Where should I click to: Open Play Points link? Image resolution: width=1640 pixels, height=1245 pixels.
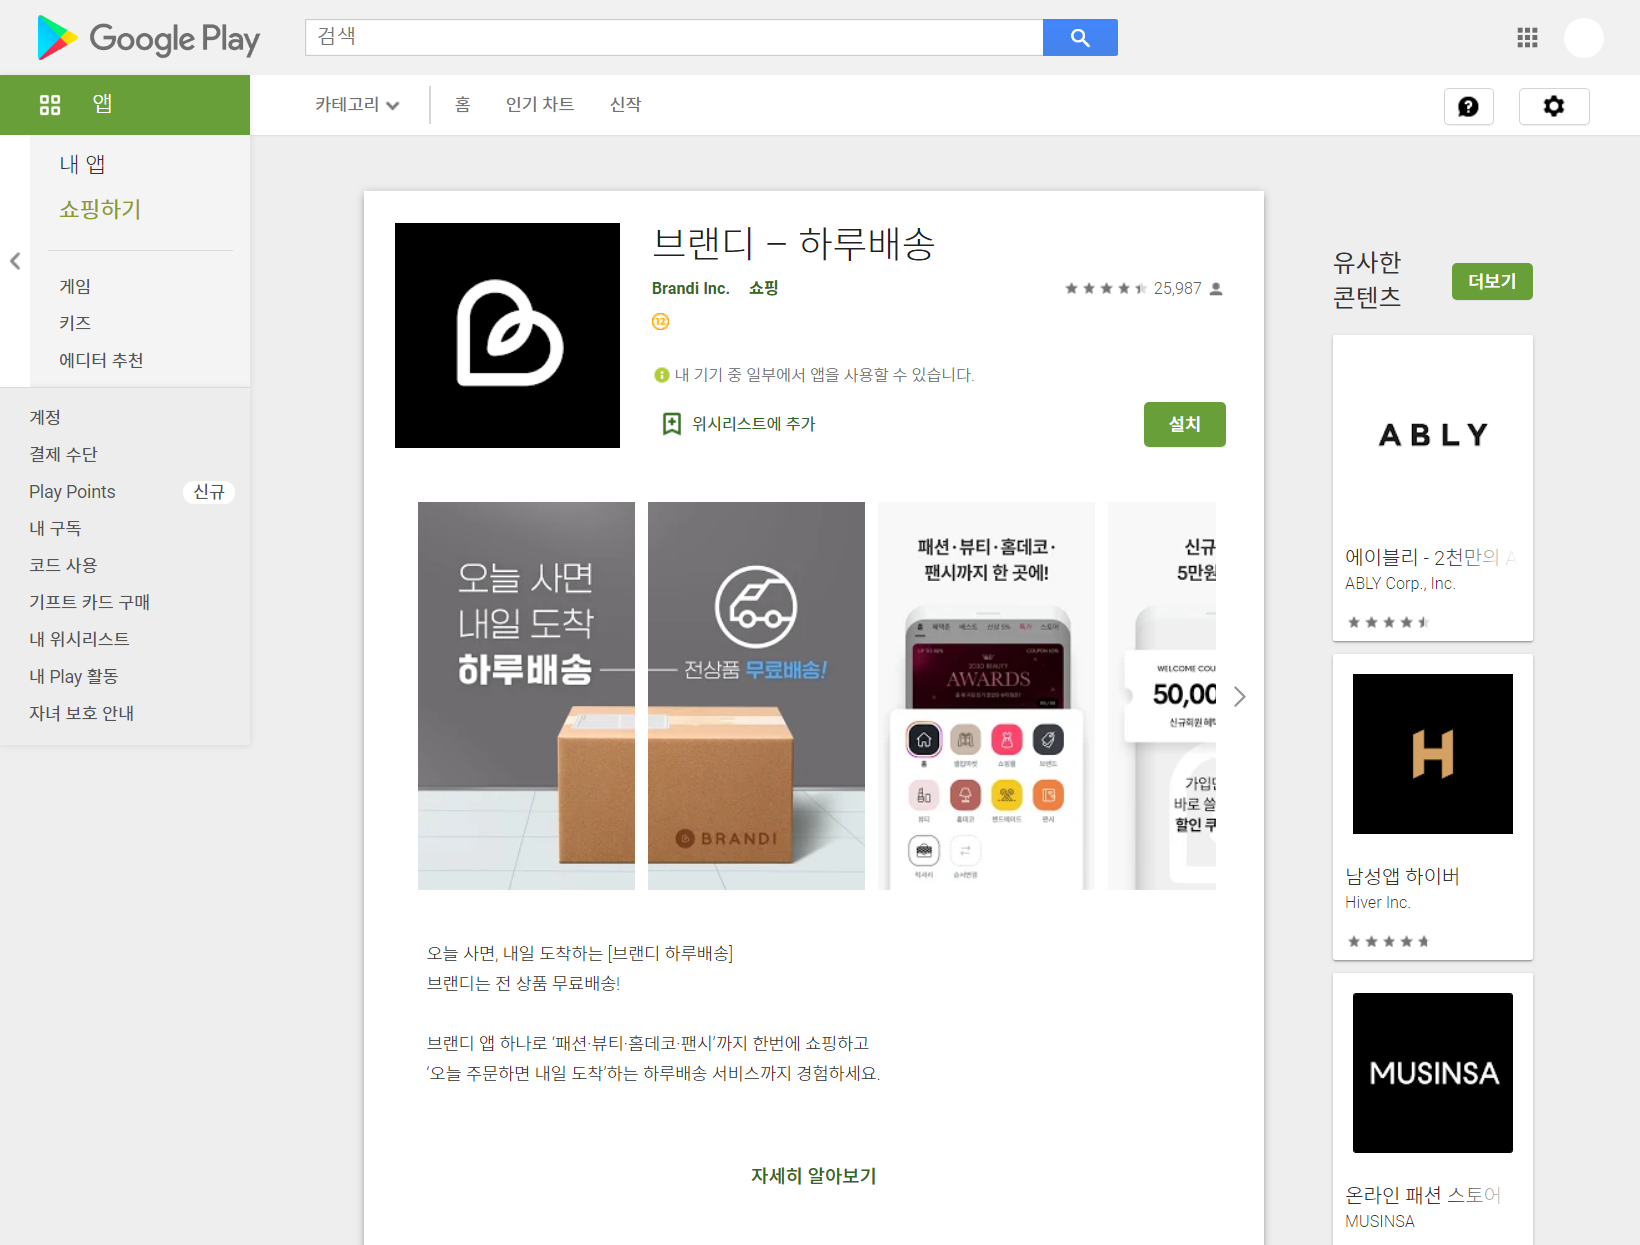coord(72,491)
